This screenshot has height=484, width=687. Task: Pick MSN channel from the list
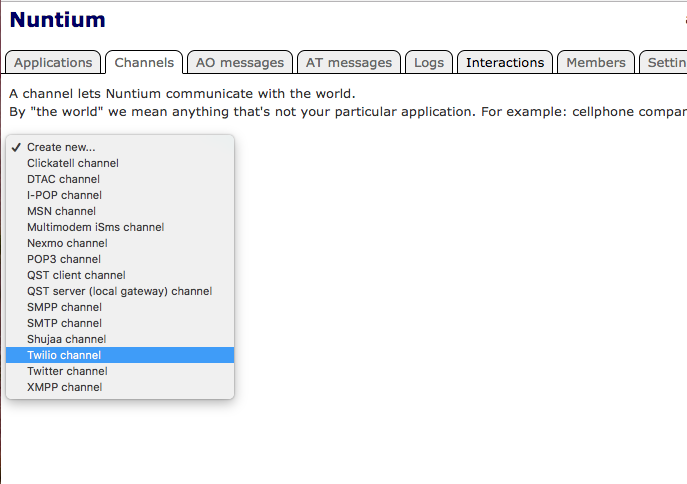tap(120, 211)
